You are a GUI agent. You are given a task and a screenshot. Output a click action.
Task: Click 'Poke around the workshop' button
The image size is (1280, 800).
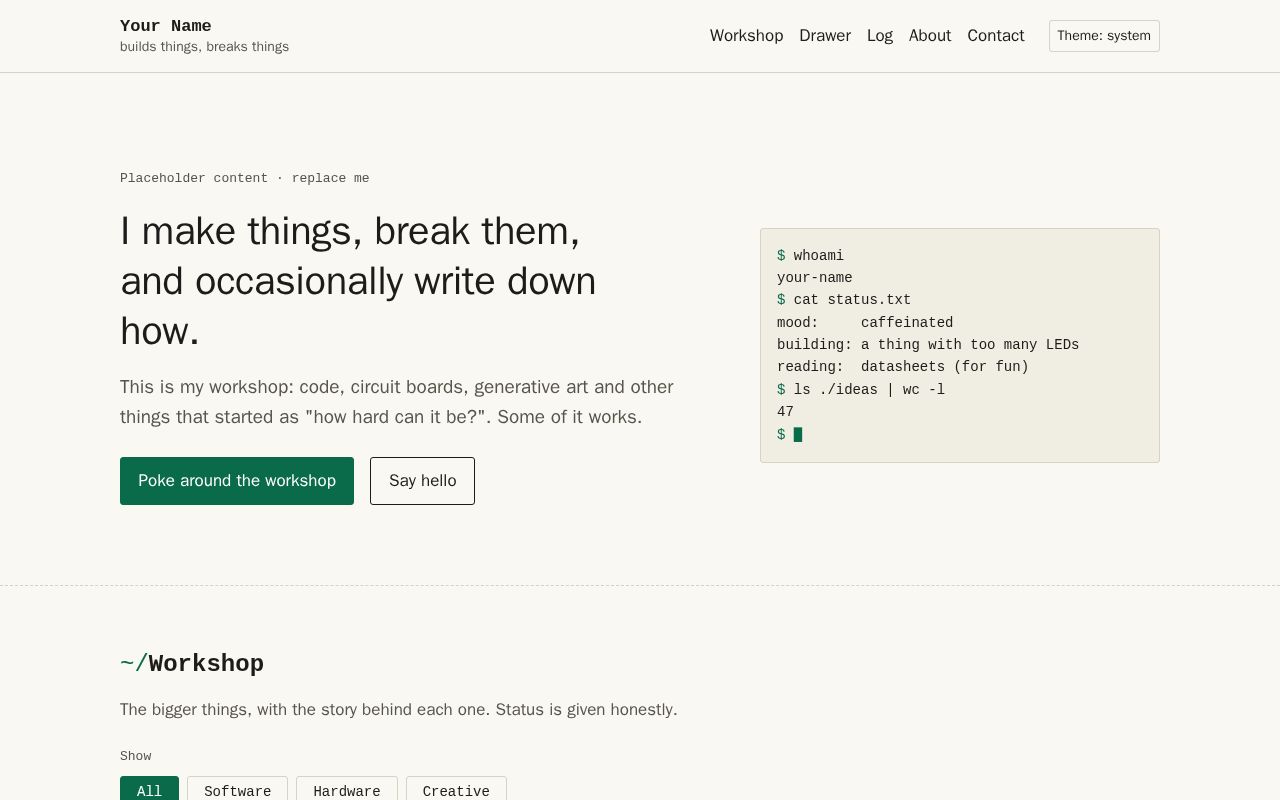(x=237, y=481)
